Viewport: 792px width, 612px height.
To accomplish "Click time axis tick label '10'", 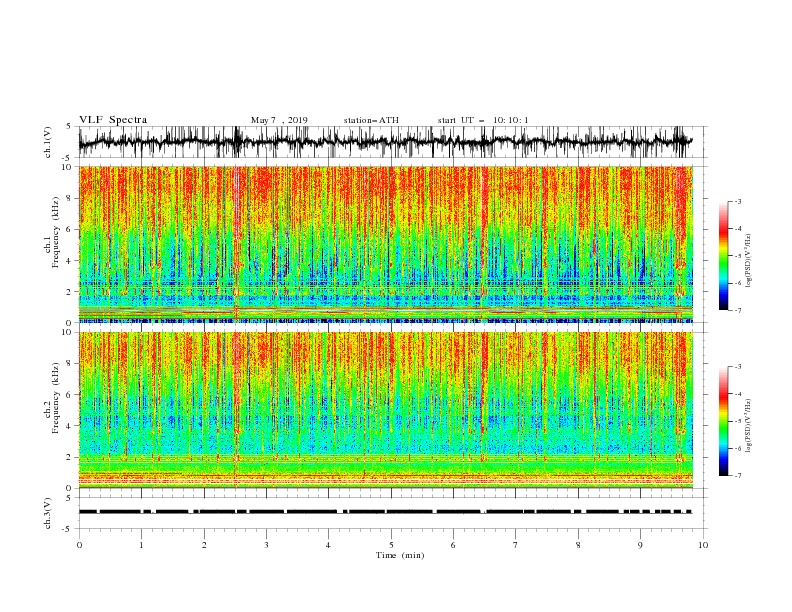I will (703, 545).
